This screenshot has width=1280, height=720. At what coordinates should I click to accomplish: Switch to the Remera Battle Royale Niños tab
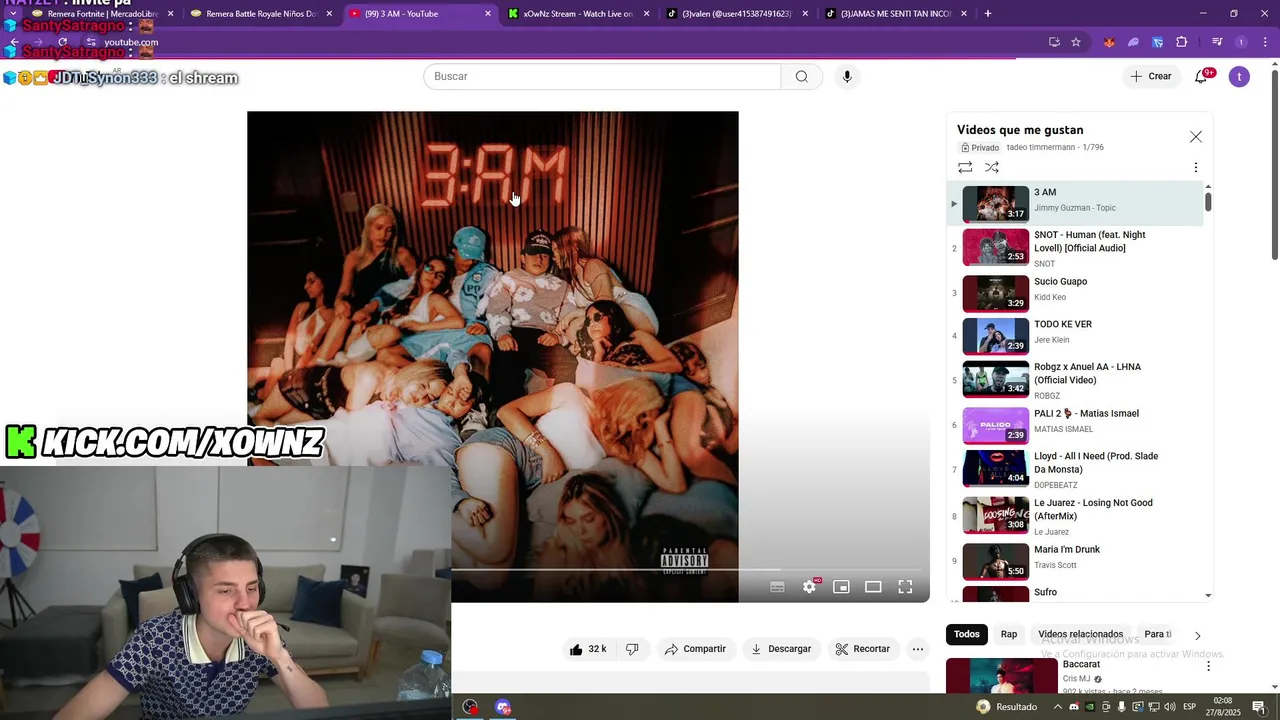[x=260, y=14]
